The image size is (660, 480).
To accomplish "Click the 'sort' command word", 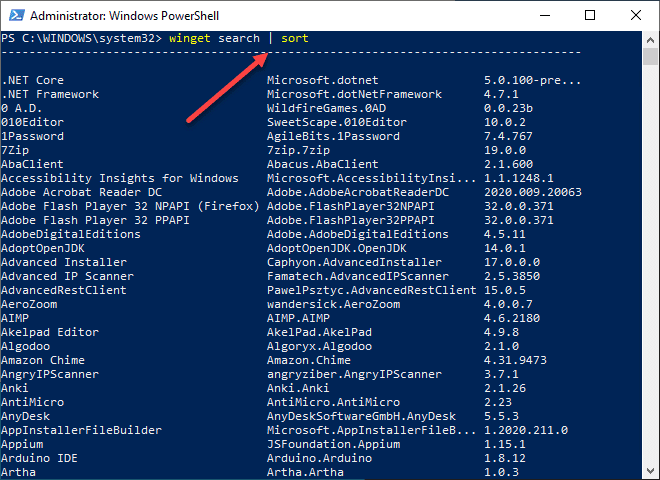I will coord(295,38).
